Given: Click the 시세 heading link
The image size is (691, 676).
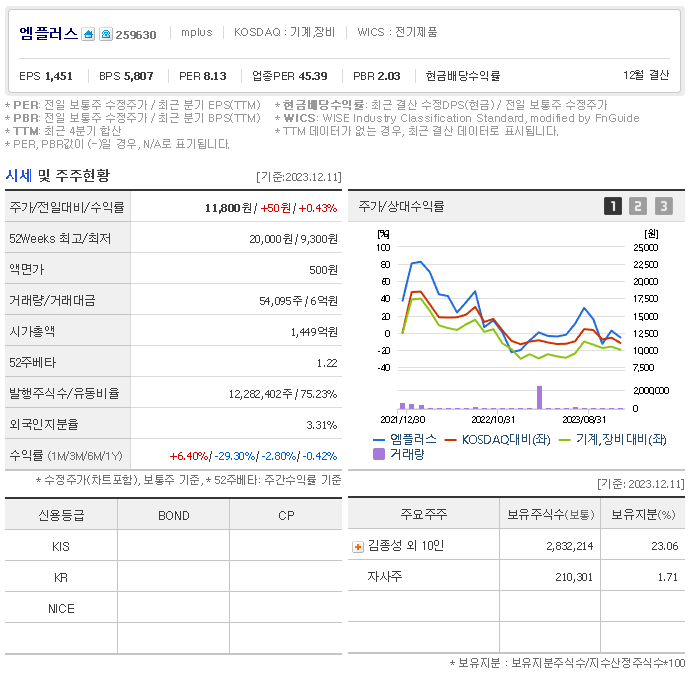Looking at the screenshot, I should point(19,175).
